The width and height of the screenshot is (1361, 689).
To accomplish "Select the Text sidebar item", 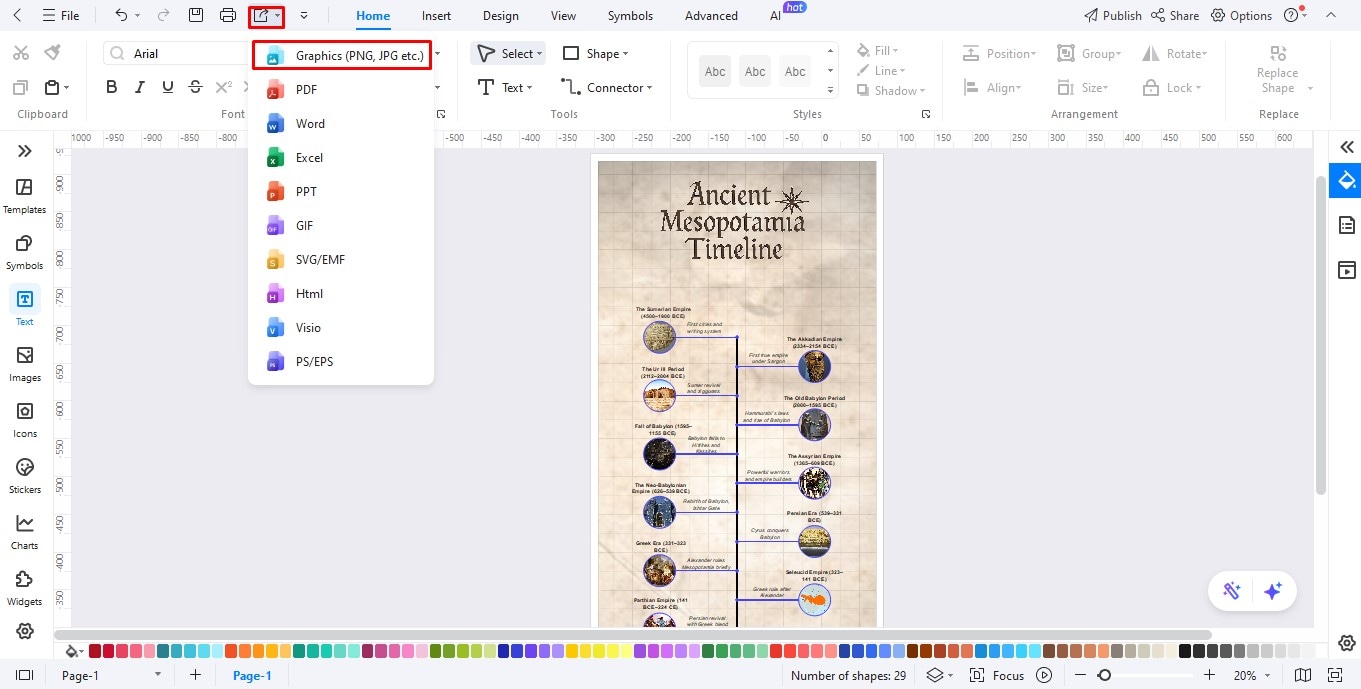I will 25,308.
